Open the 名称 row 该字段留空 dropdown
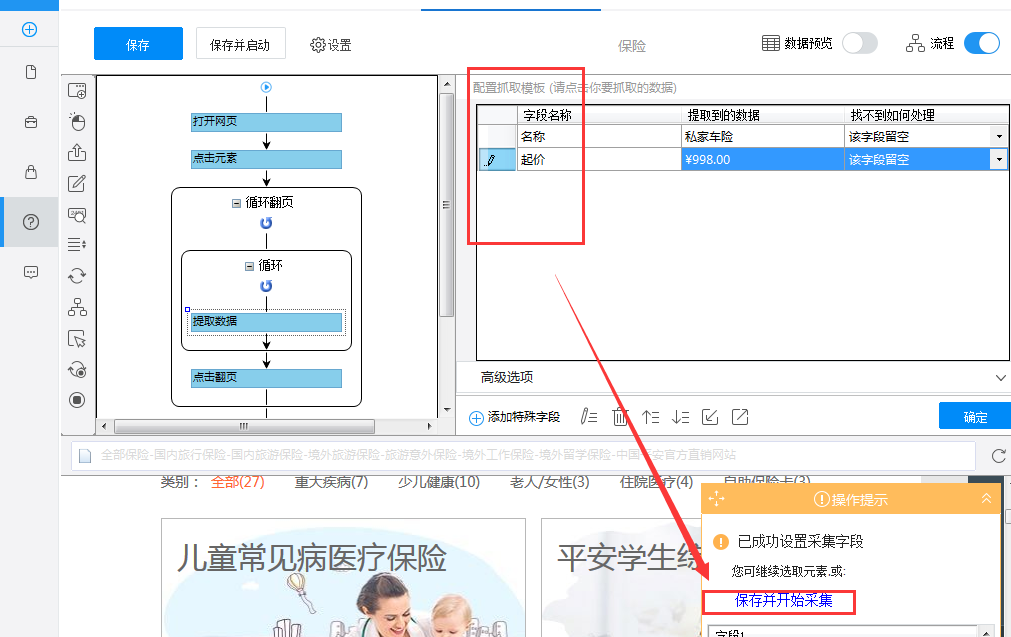1011x637 pixels. (x=999, y=137)
